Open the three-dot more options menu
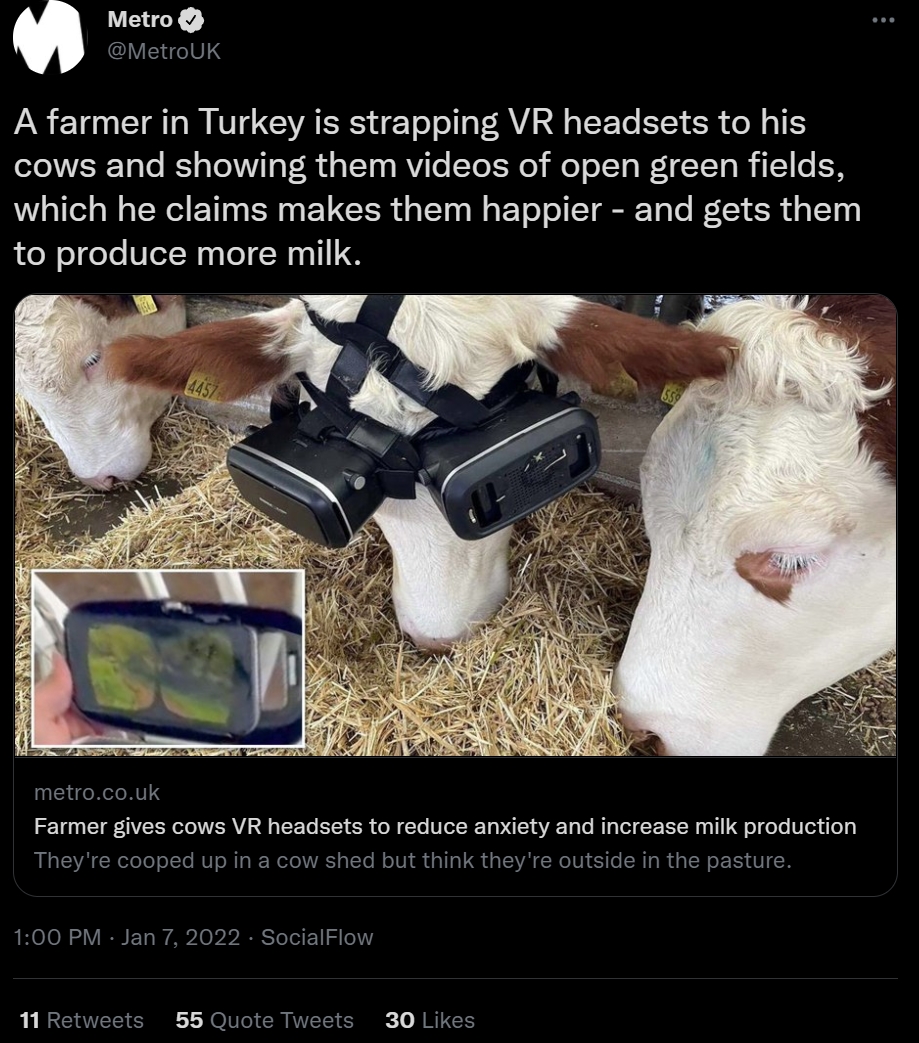 click(883, 21)
